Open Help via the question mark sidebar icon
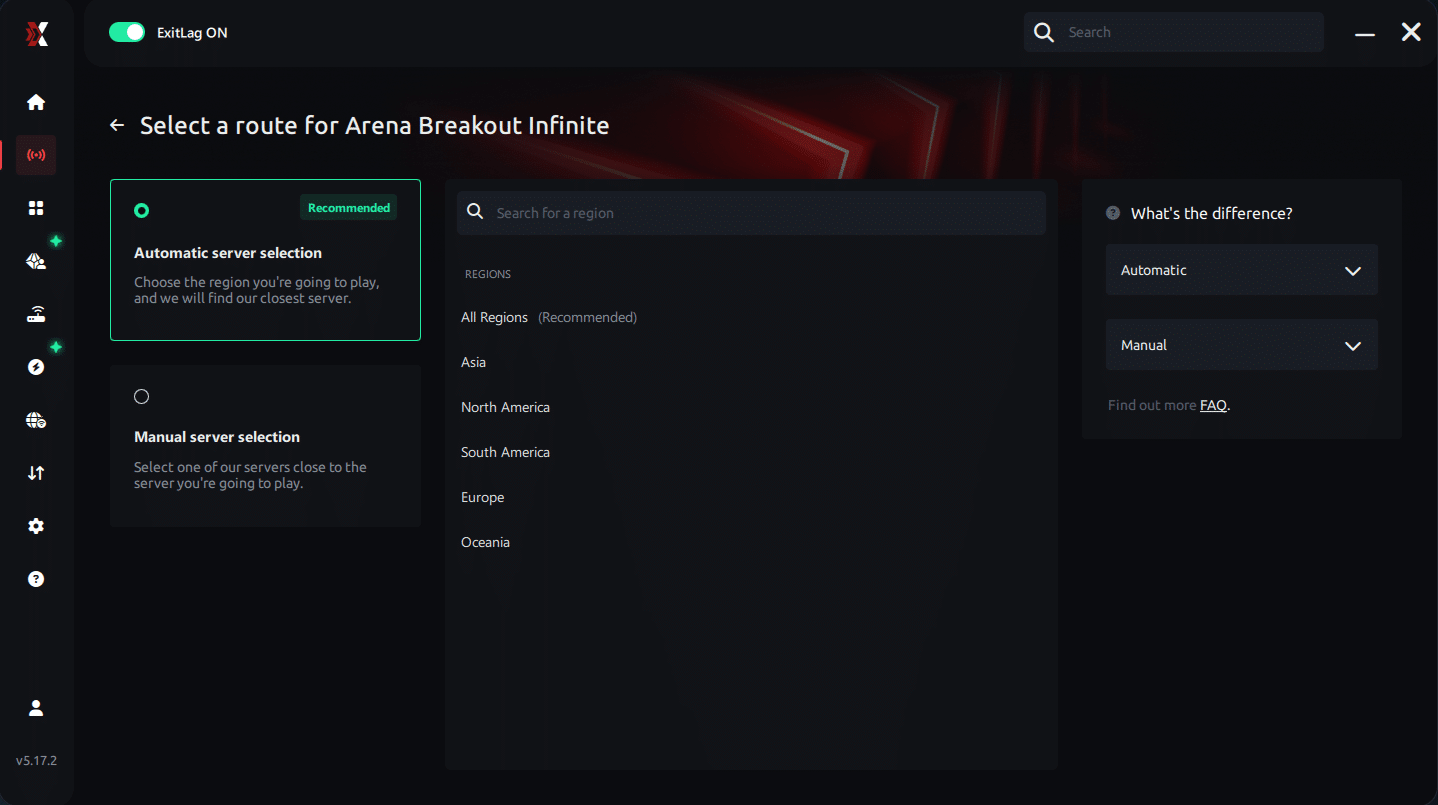Viewport: 1438px width, 805px height. [x=36, y=579]
